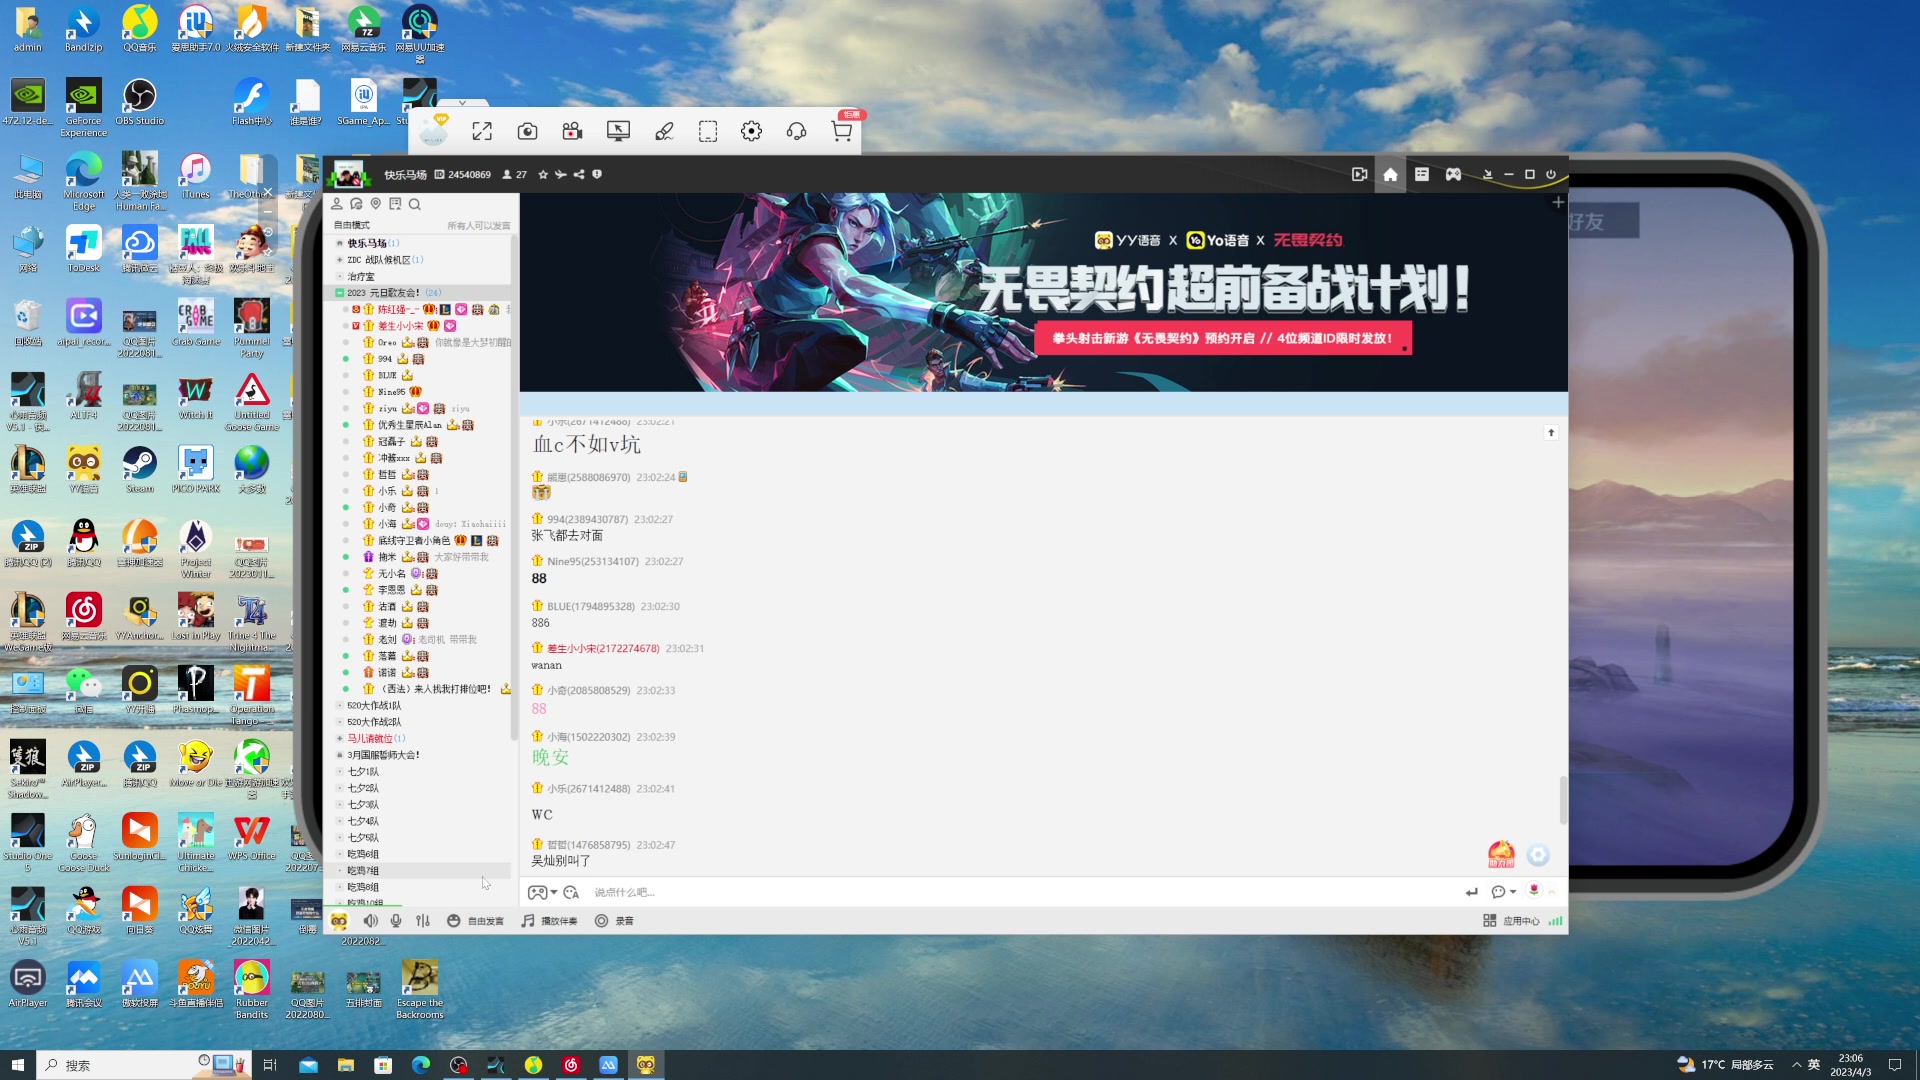This screenshot has height=1080, width=1920.
Task: Click the 自由模式 mode label
Action: (351, 226)
